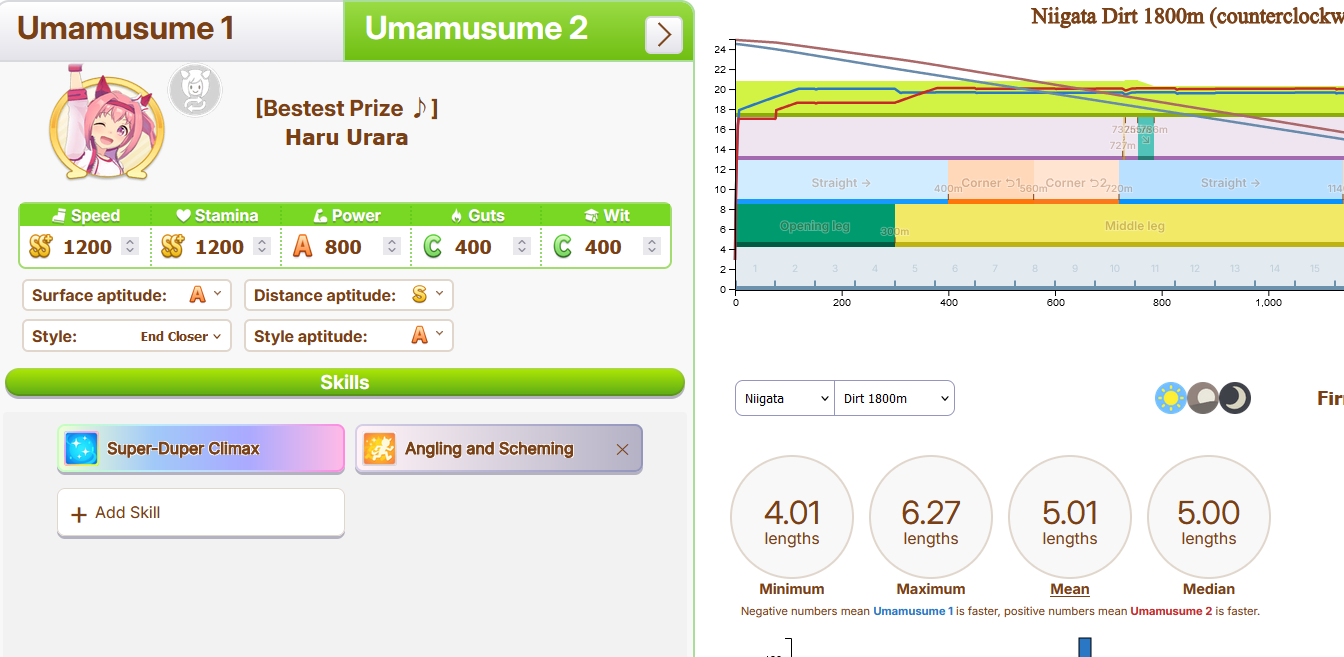The height and width of the screenshot is (657, 1344).
Task: Click red Umamusume 2 text in note
Action: [x=1171, y=611]
